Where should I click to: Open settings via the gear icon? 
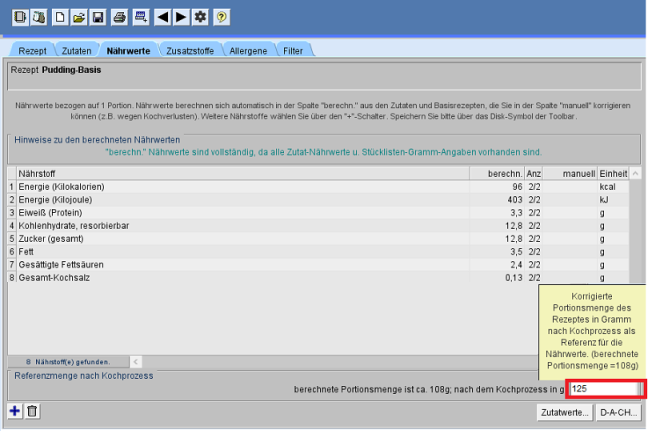(x=200, y=17)
